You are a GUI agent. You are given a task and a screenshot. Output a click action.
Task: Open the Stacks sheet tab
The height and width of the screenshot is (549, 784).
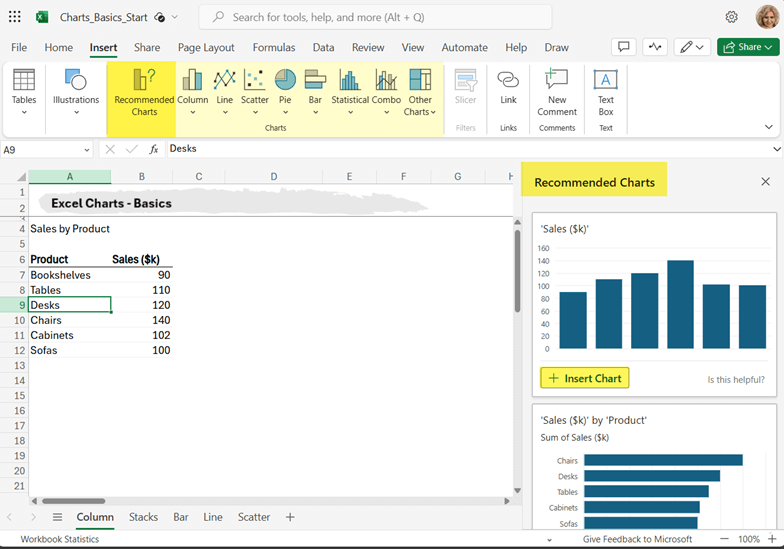coord(144,517)
